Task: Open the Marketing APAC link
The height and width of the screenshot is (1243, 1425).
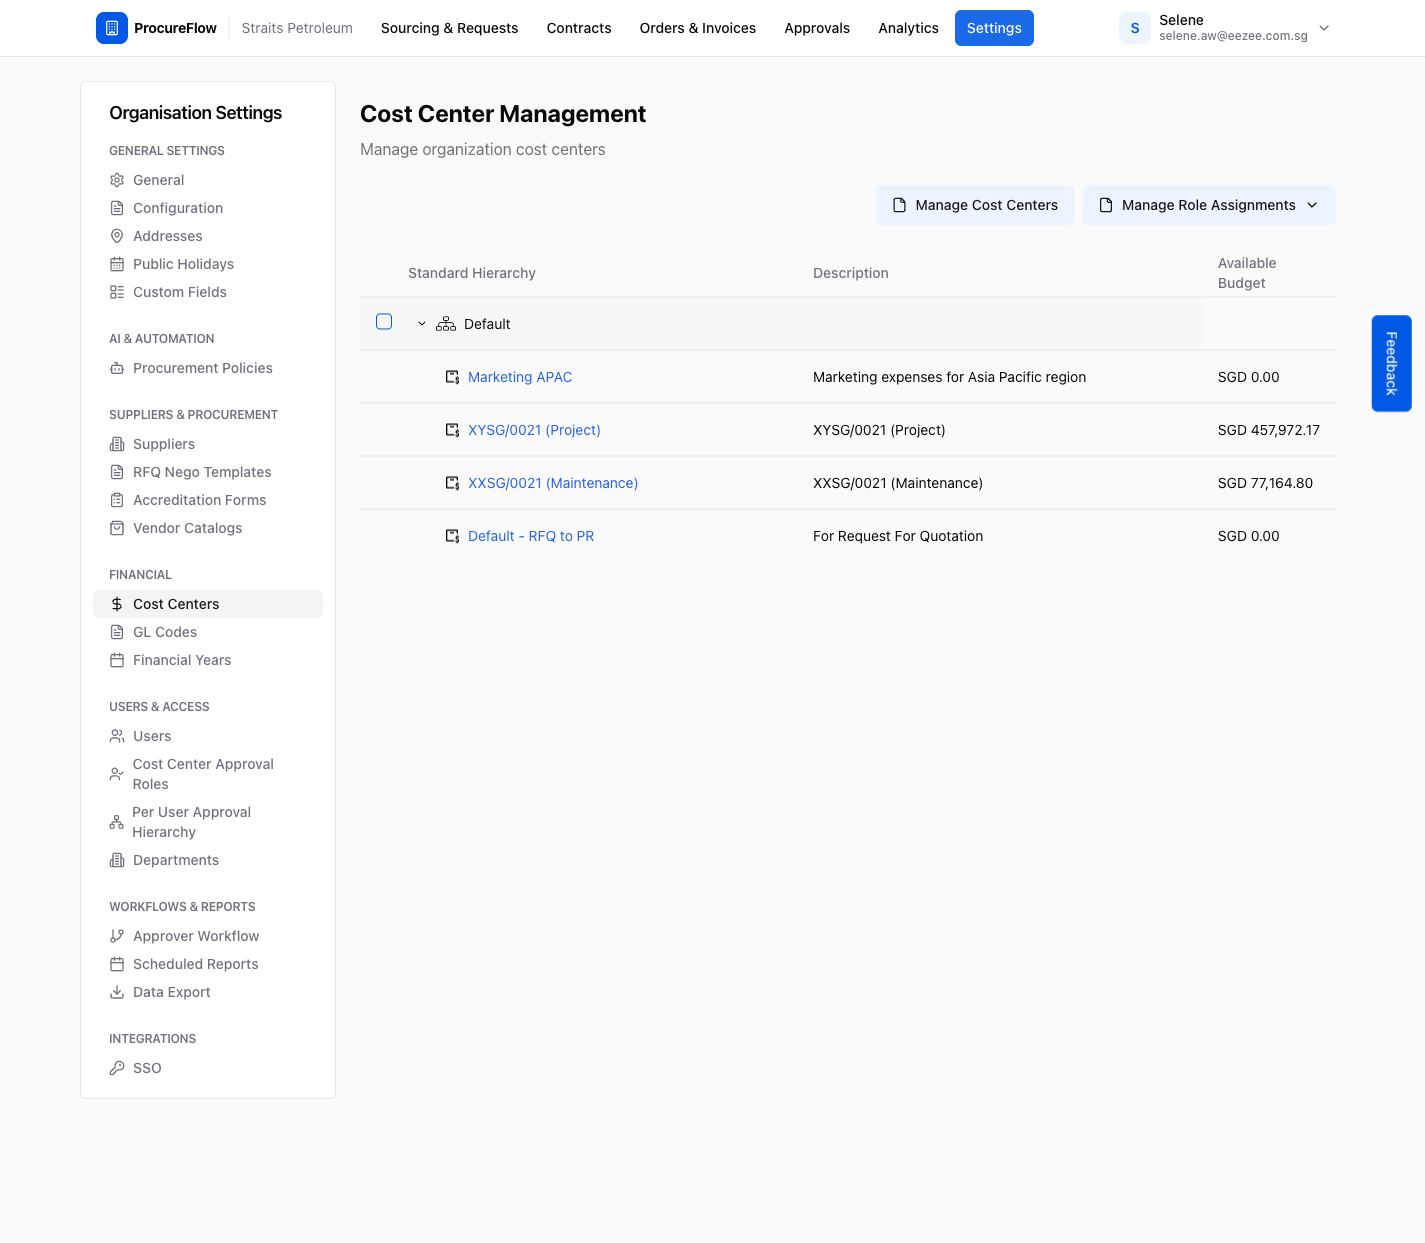Action: point(520,377)
